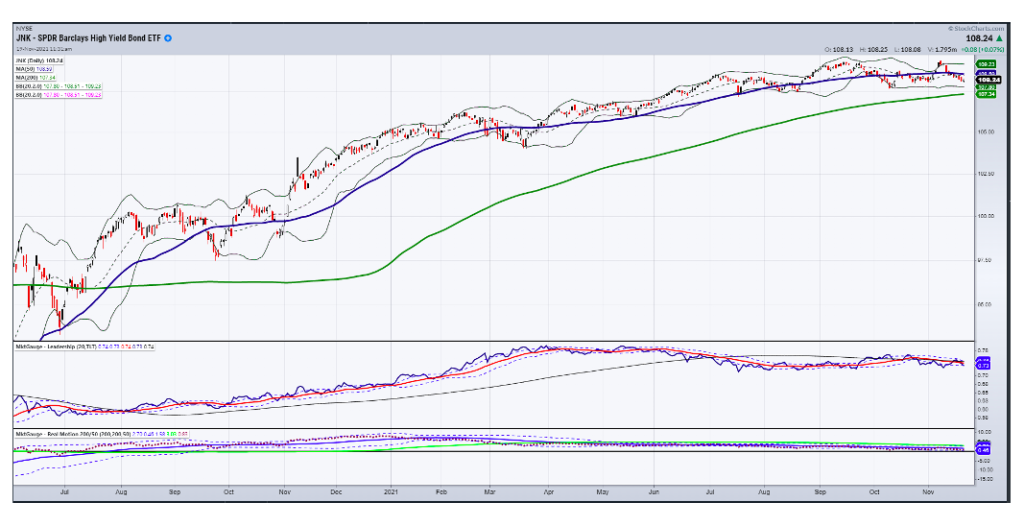Click the topmost green axis price tag
Screen dimensions: 1024x526
click(x=985, y=63)
